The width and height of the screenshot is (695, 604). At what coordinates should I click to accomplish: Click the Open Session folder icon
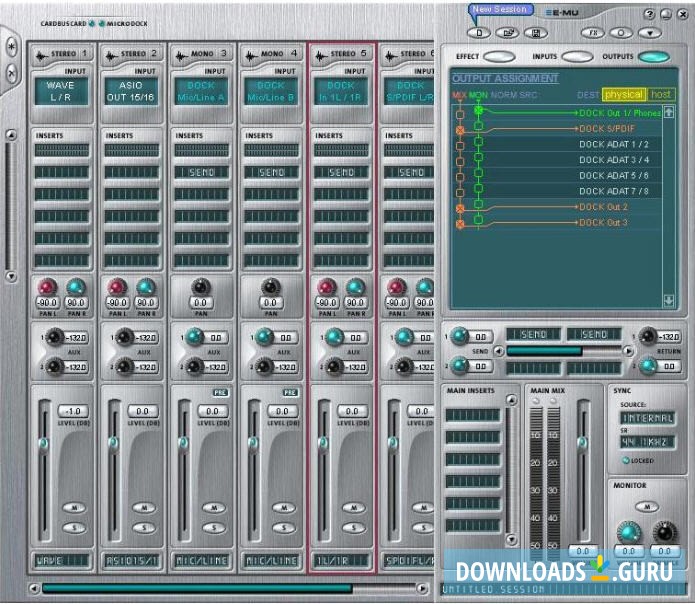[x=508, y=33]
